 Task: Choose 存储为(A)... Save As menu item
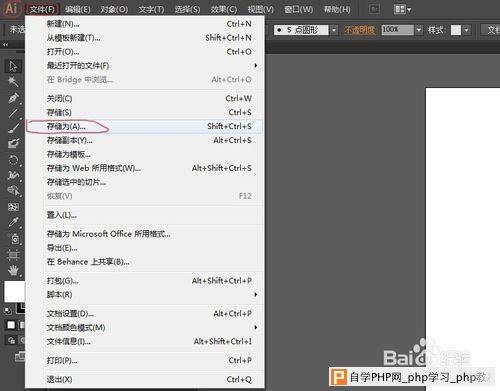coord(149,127)
